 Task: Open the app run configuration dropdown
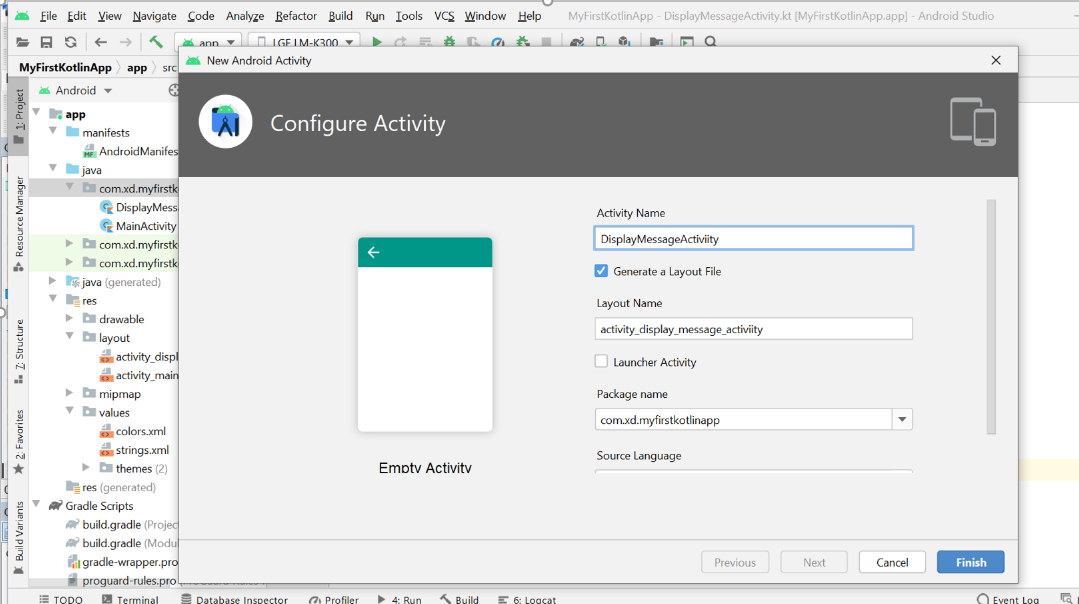click(x=209, y=42)
